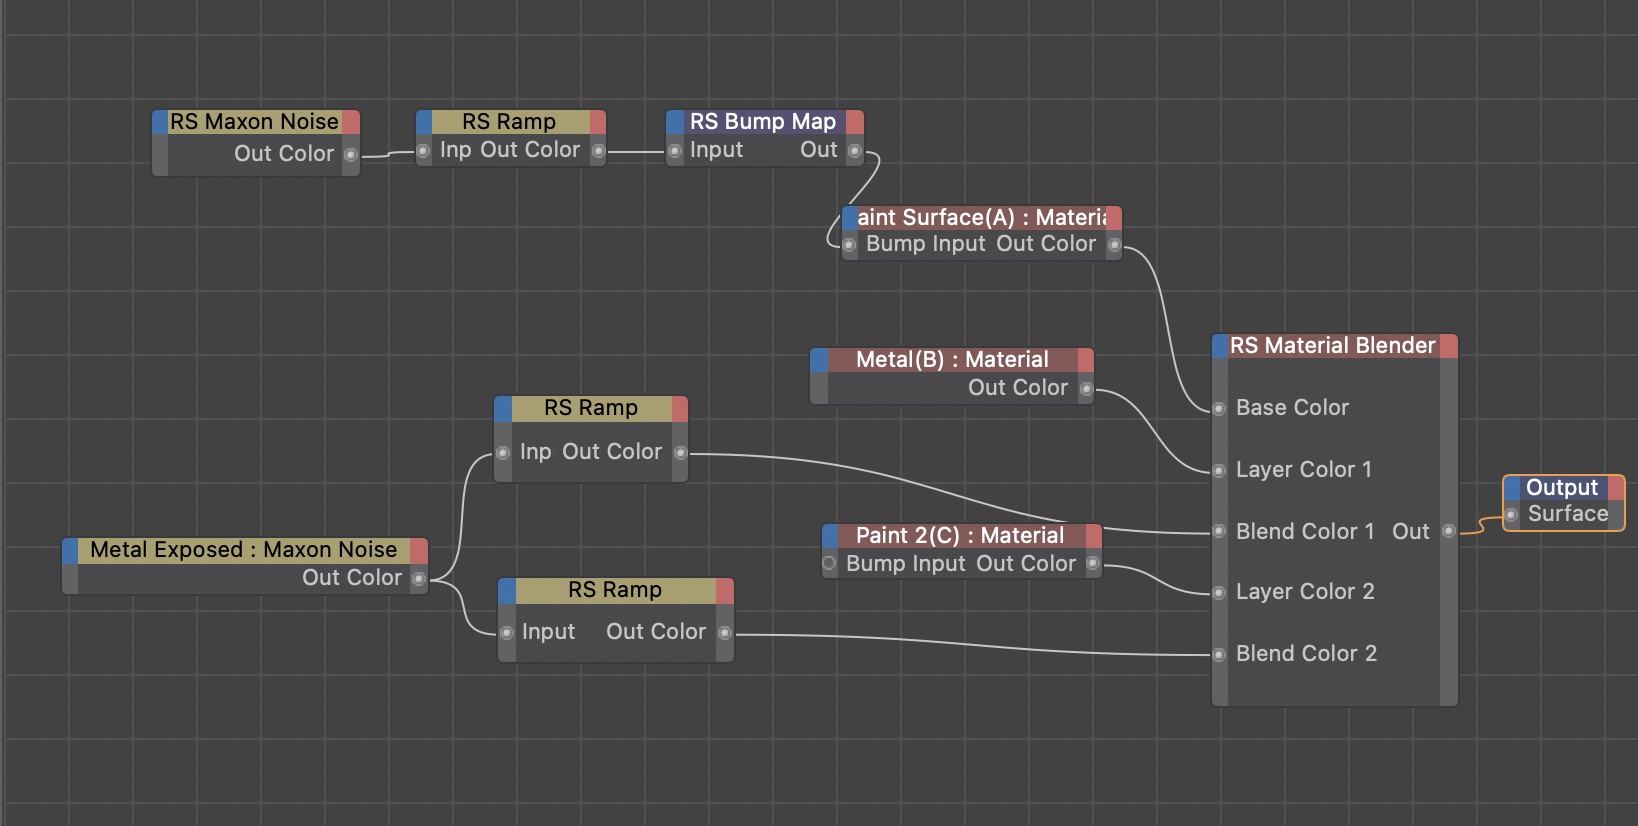
Task: Click the Input port of RS Bump Map
Action: click(675, 151)
